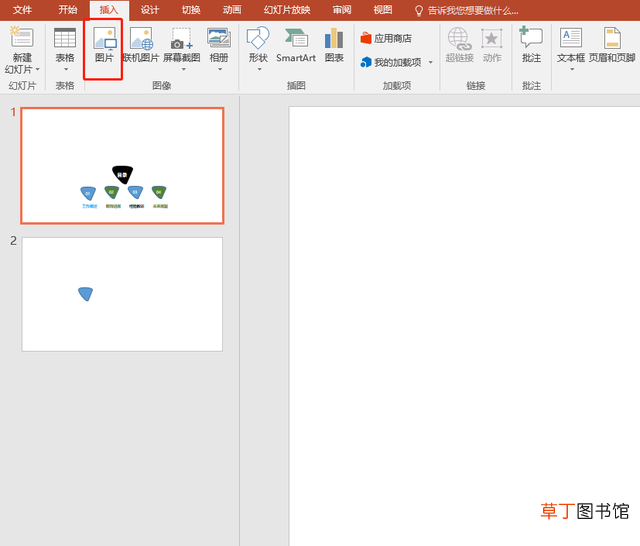Click Header and Footer (页眉和页脚) icon
640x546 pixels.
(612, 38)
